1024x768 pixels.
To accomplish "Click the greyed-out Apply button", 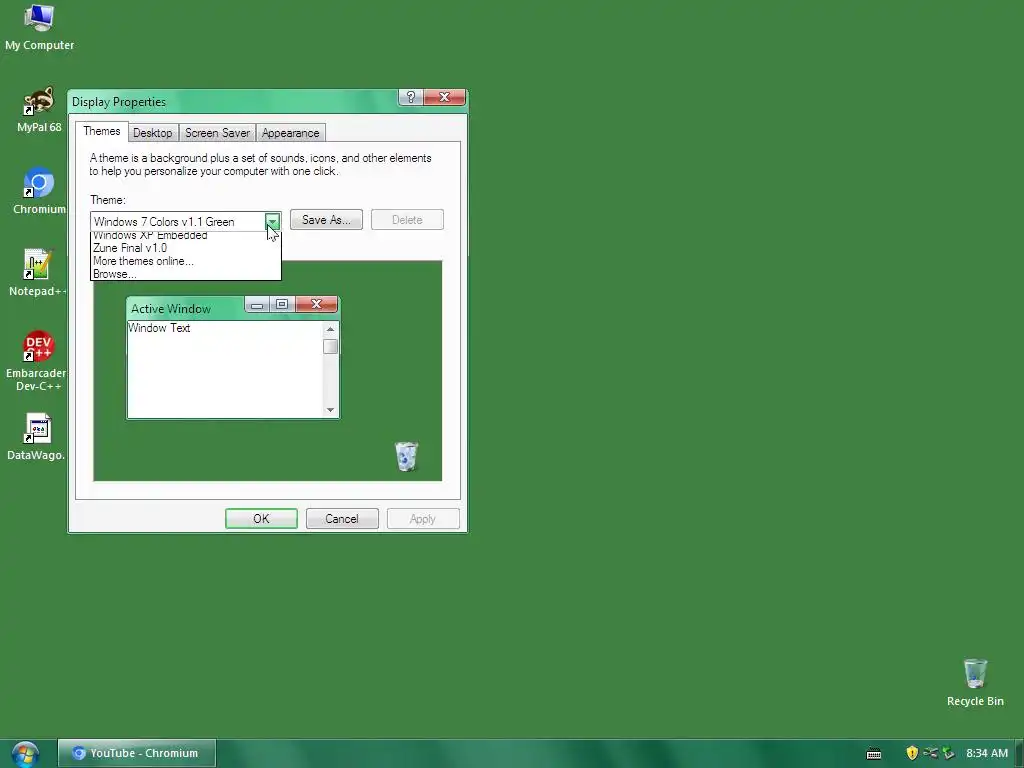I will point(423,519).
